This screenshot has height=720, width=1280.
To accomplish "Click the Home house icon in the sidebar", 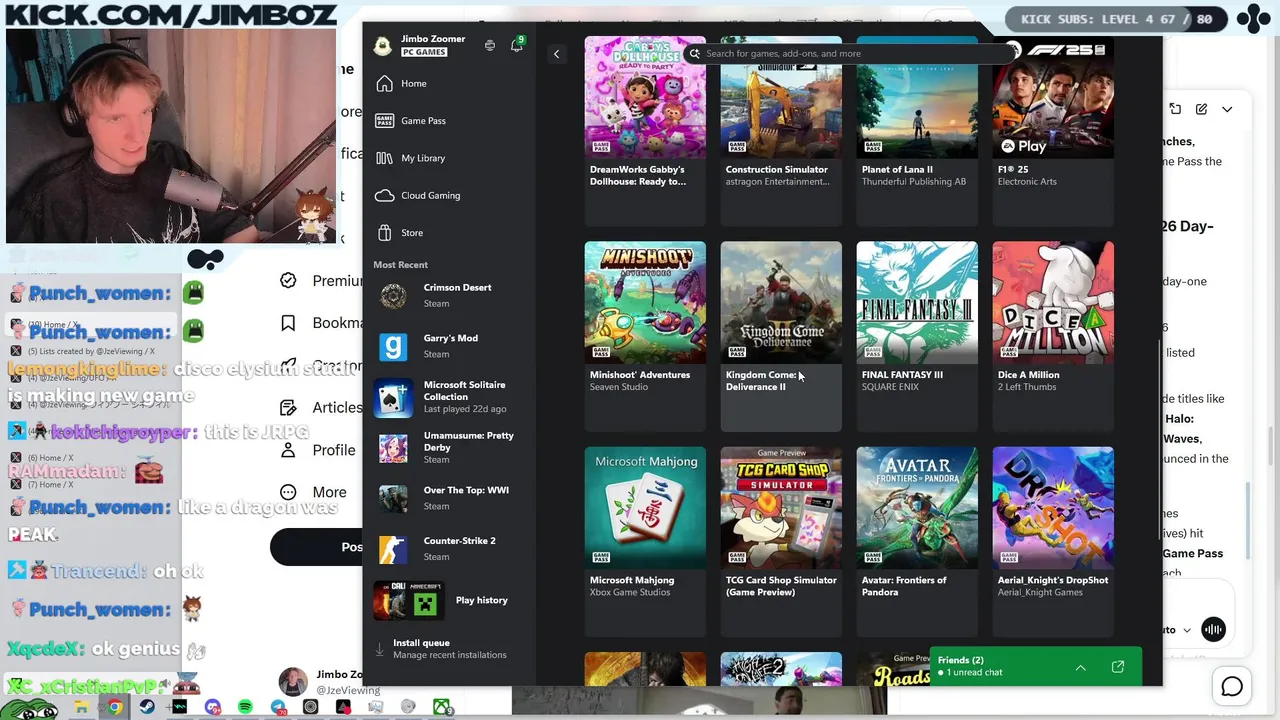I will [x=385, y=84].
